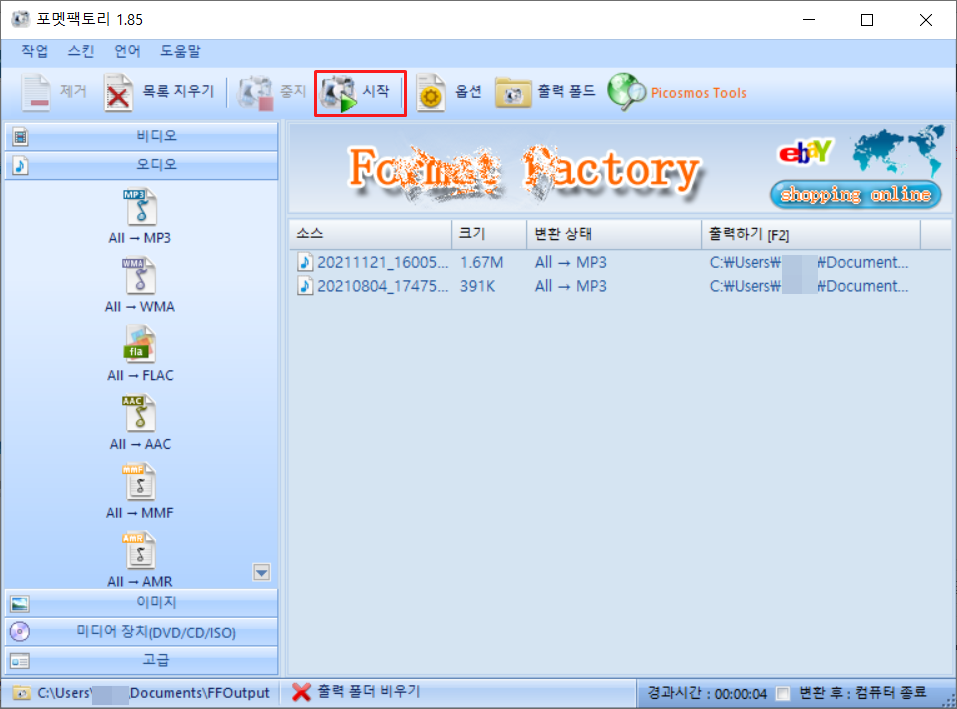Select the file row 20210804_17475...
Viewport: 957px width, 709px height.
click(x=619, y=286)
